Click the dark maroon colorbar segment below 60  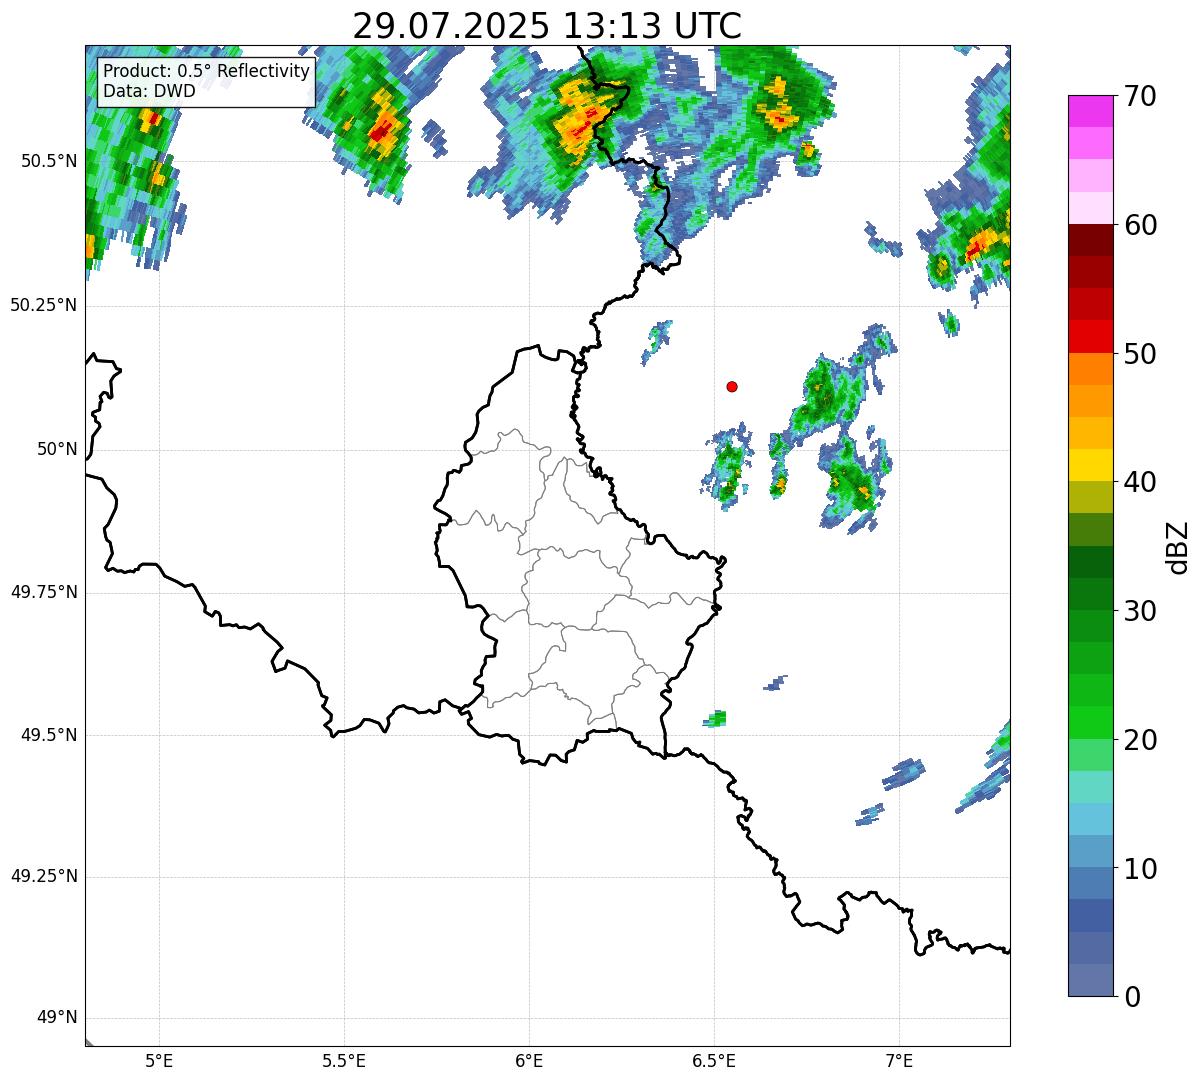(1090, 240)
